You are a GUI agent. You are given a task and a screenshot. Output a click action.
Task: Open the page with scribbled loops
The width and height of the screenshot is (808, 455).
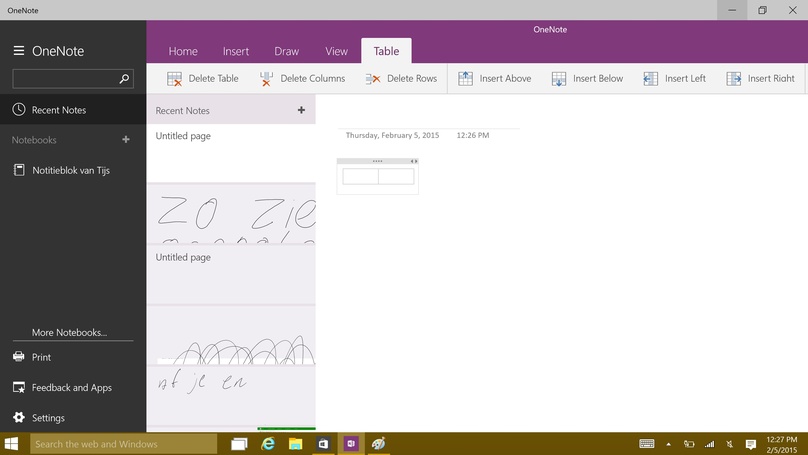pos(231,335)
